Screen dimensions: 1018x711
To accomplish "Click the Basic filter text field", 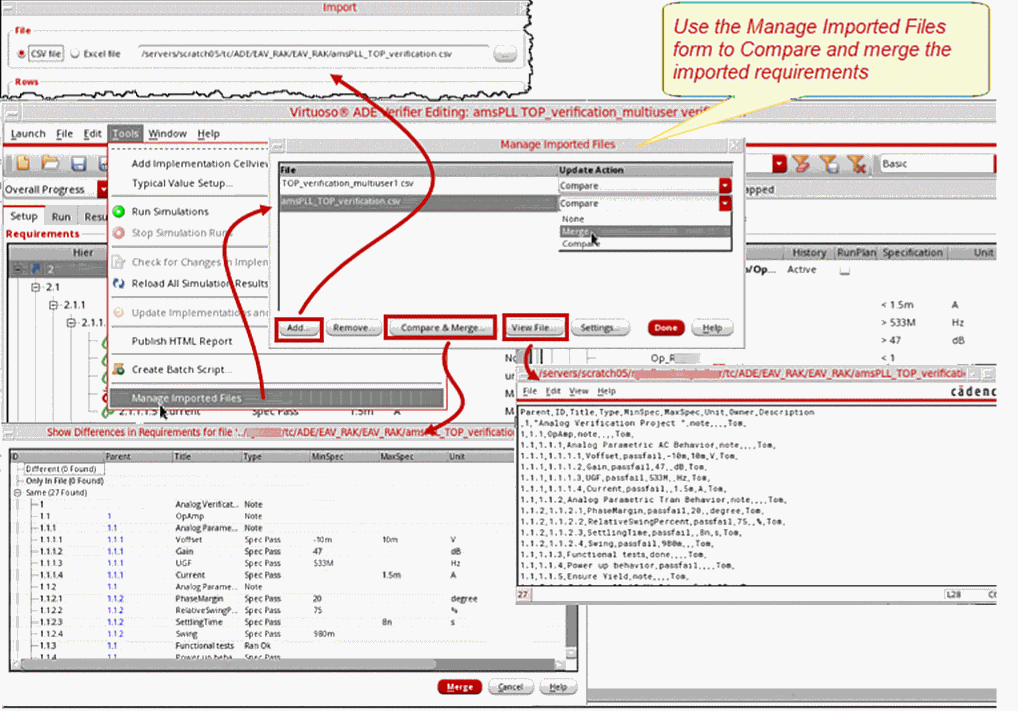I will pyautogui.click(x=936, y=164).
